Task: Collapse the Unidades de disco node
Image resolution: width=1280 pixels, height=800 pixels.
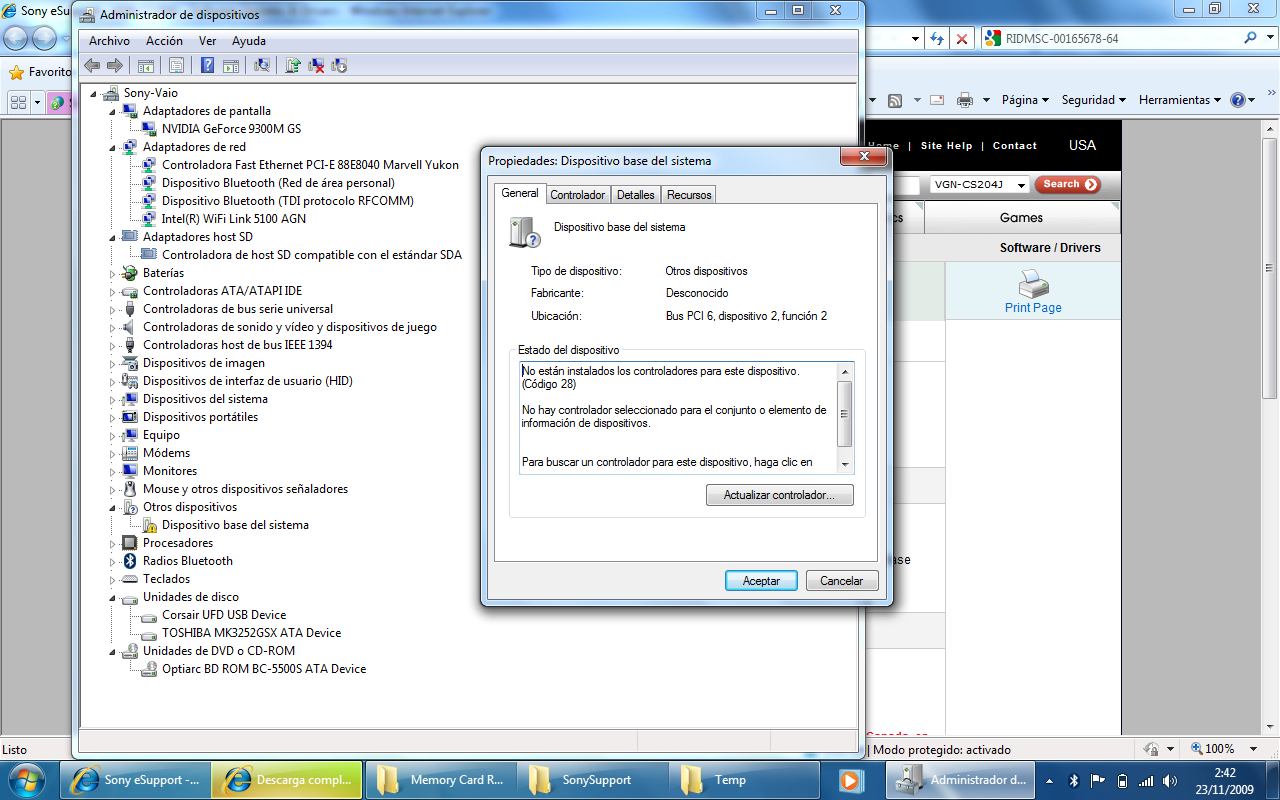Action: pos(113,597)
